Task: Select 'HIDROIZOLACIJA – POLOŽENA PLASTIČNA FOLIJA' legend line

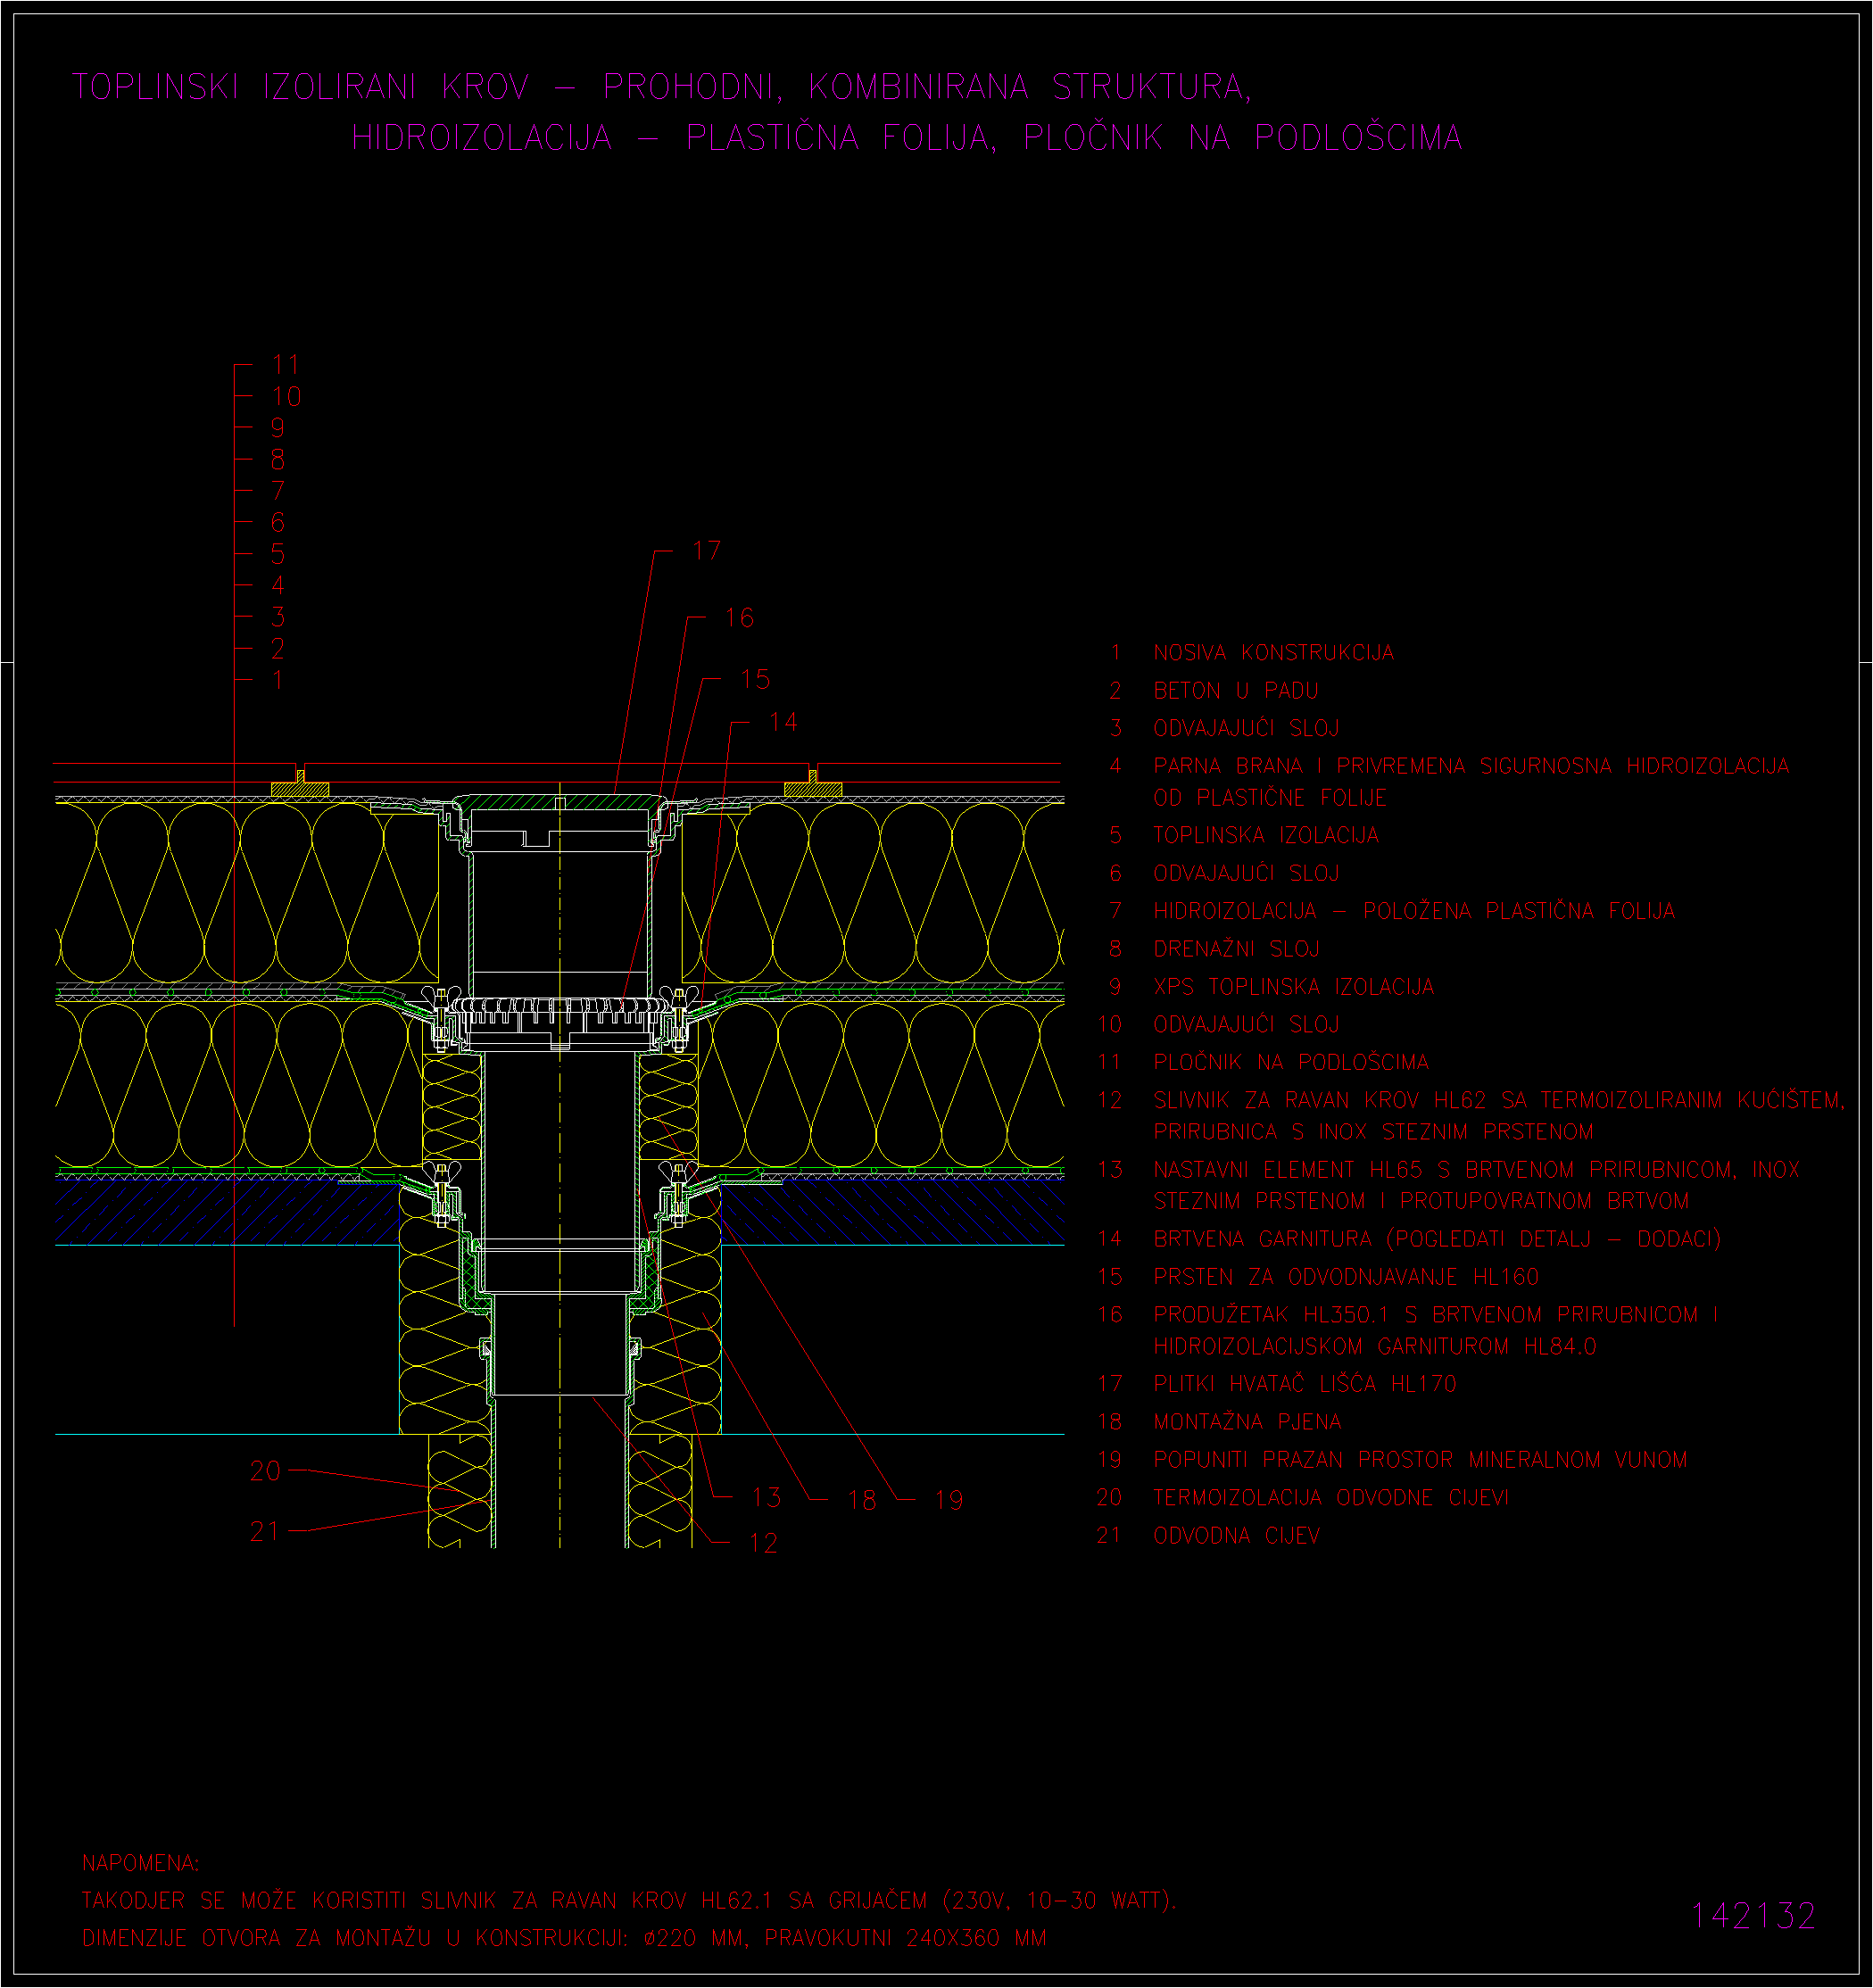Action: (x=1414, y=911)
